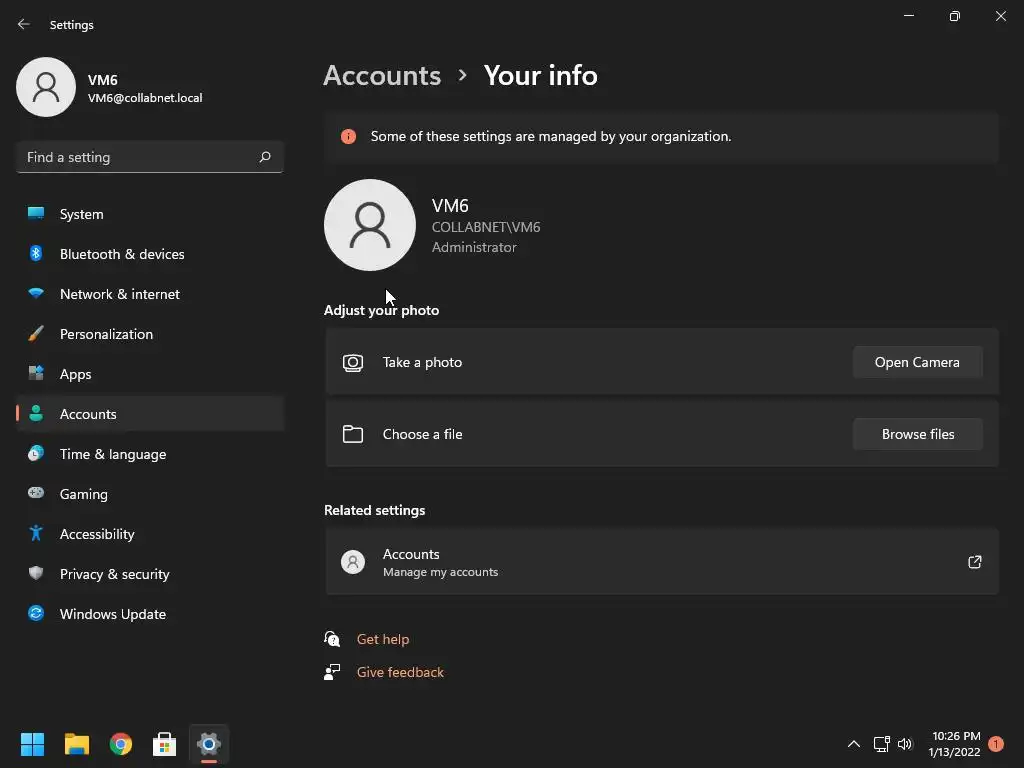Click the Give feedback link
1024x768 pixels.
point(400,672)
